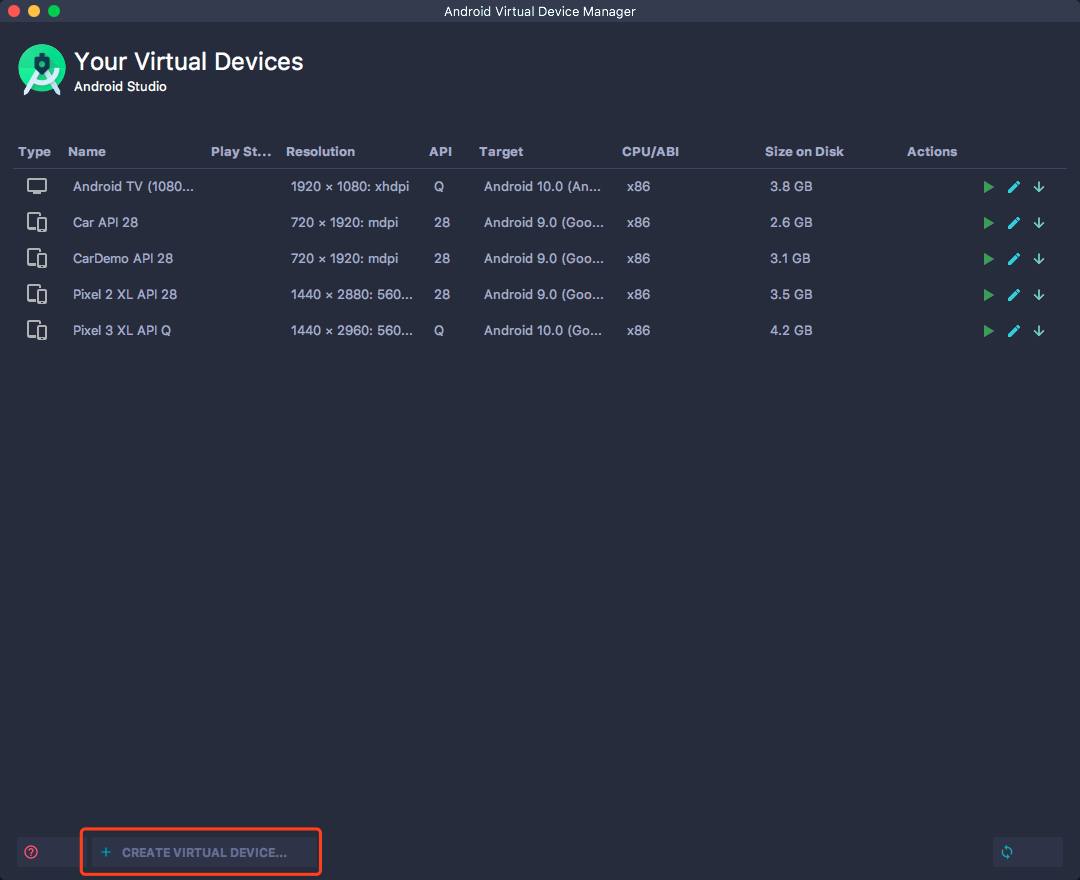Screen dimensions: 1080x880
Task: Select the Android TV (1080... device name
Action: coord(133,187)
